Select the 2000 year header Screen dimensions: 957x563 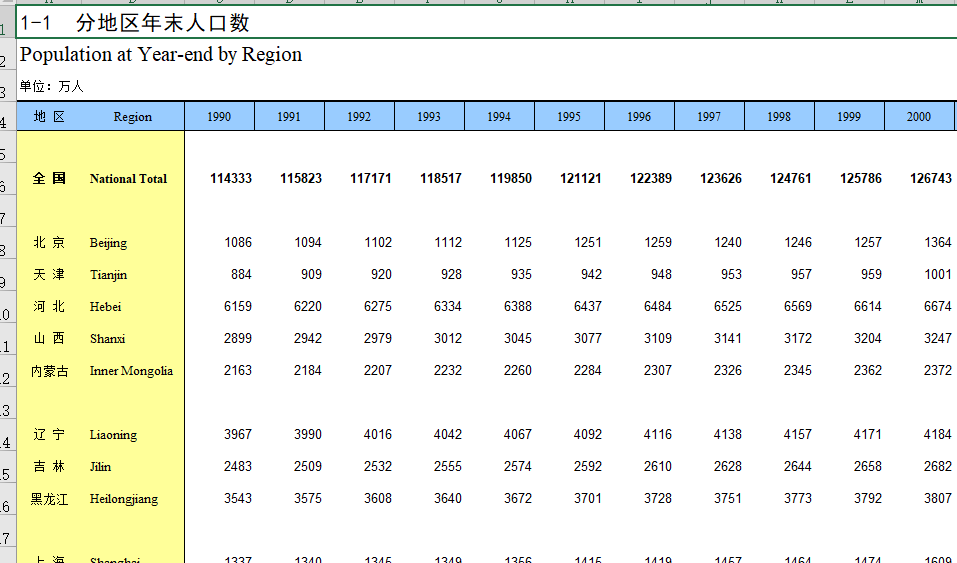919,117
